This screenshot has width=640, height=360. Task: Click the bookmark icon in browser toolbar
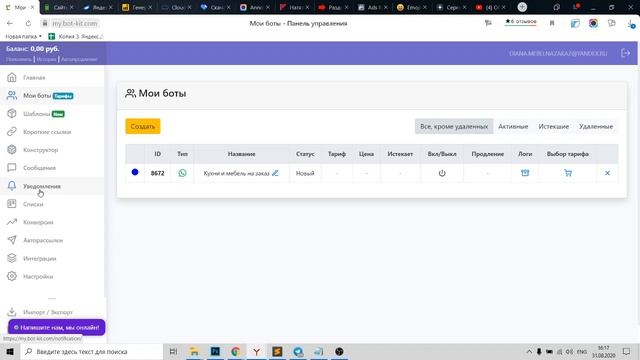pos(552,23)
